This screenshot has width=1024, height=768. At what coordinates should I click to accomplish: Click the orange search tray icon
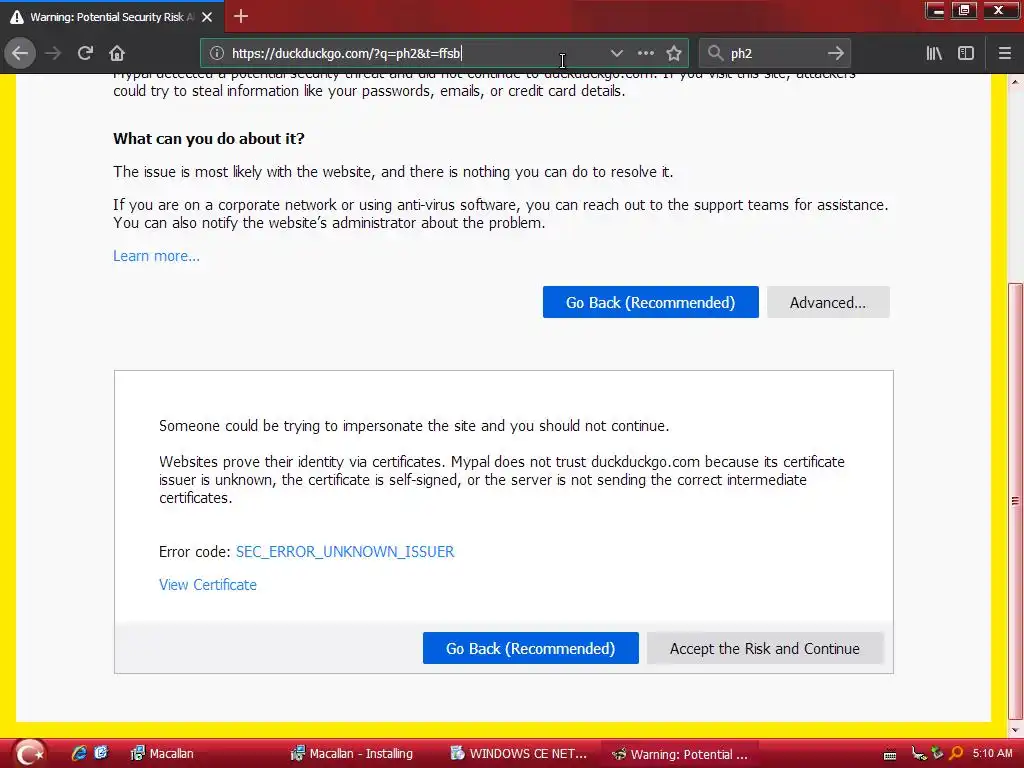[956, 754]
